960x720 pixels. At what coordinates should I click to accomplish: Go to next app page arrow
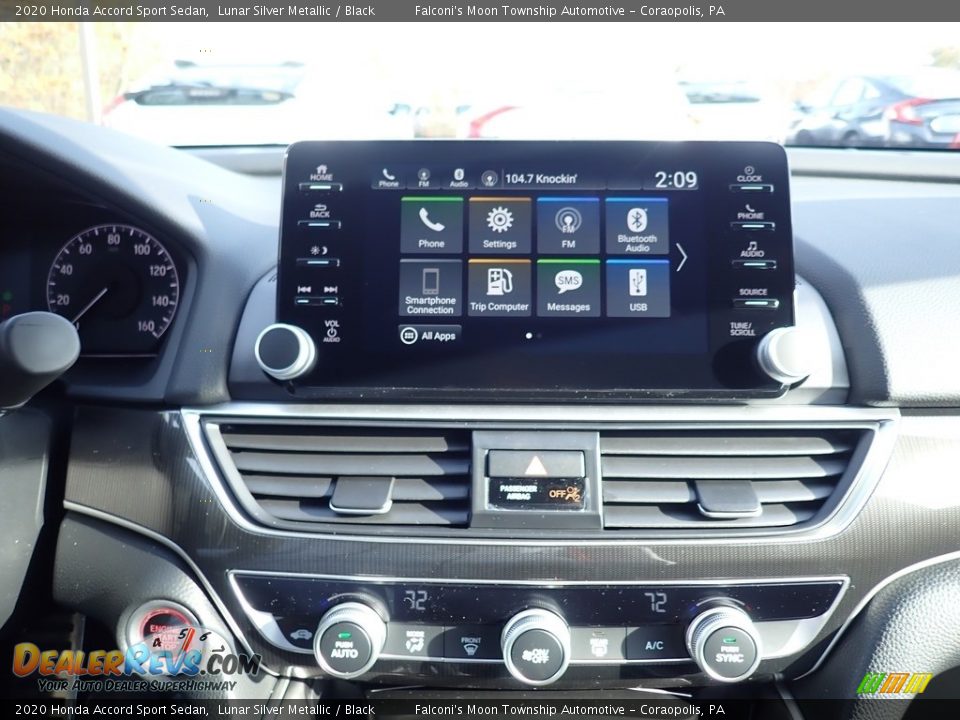[x=681, y=257]
